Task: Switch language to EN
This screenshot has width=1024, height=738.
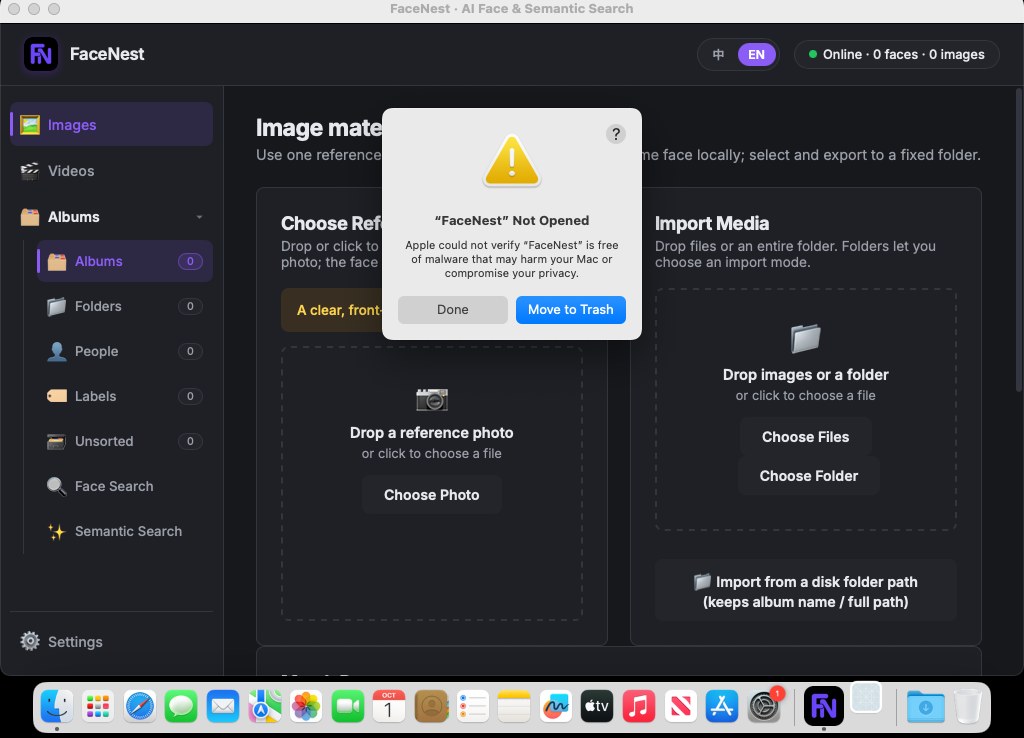Action: pos(756,54)
